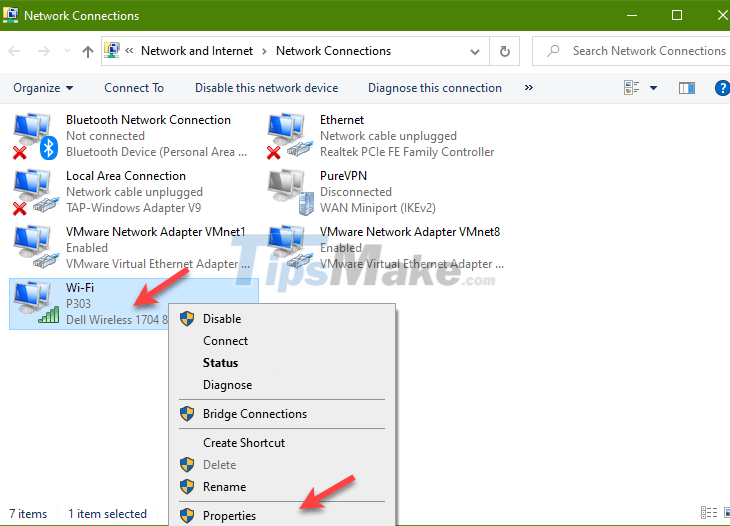Click the shield icon beside Rename
Viewport: 730px width, 526px height.
coord(187,486)
